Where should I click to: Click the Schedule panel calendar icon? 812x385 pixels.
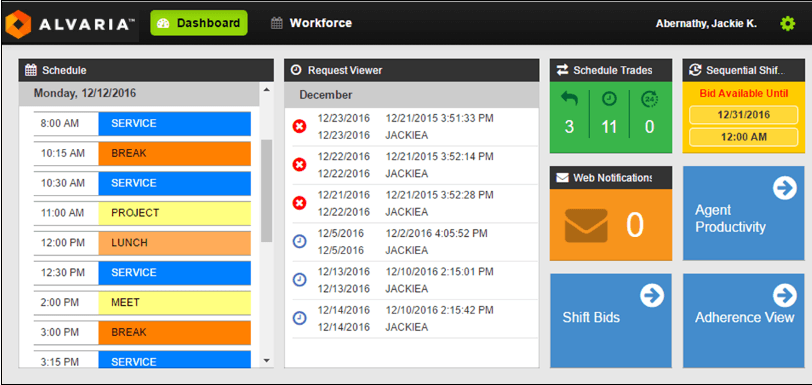coord(31,70)
